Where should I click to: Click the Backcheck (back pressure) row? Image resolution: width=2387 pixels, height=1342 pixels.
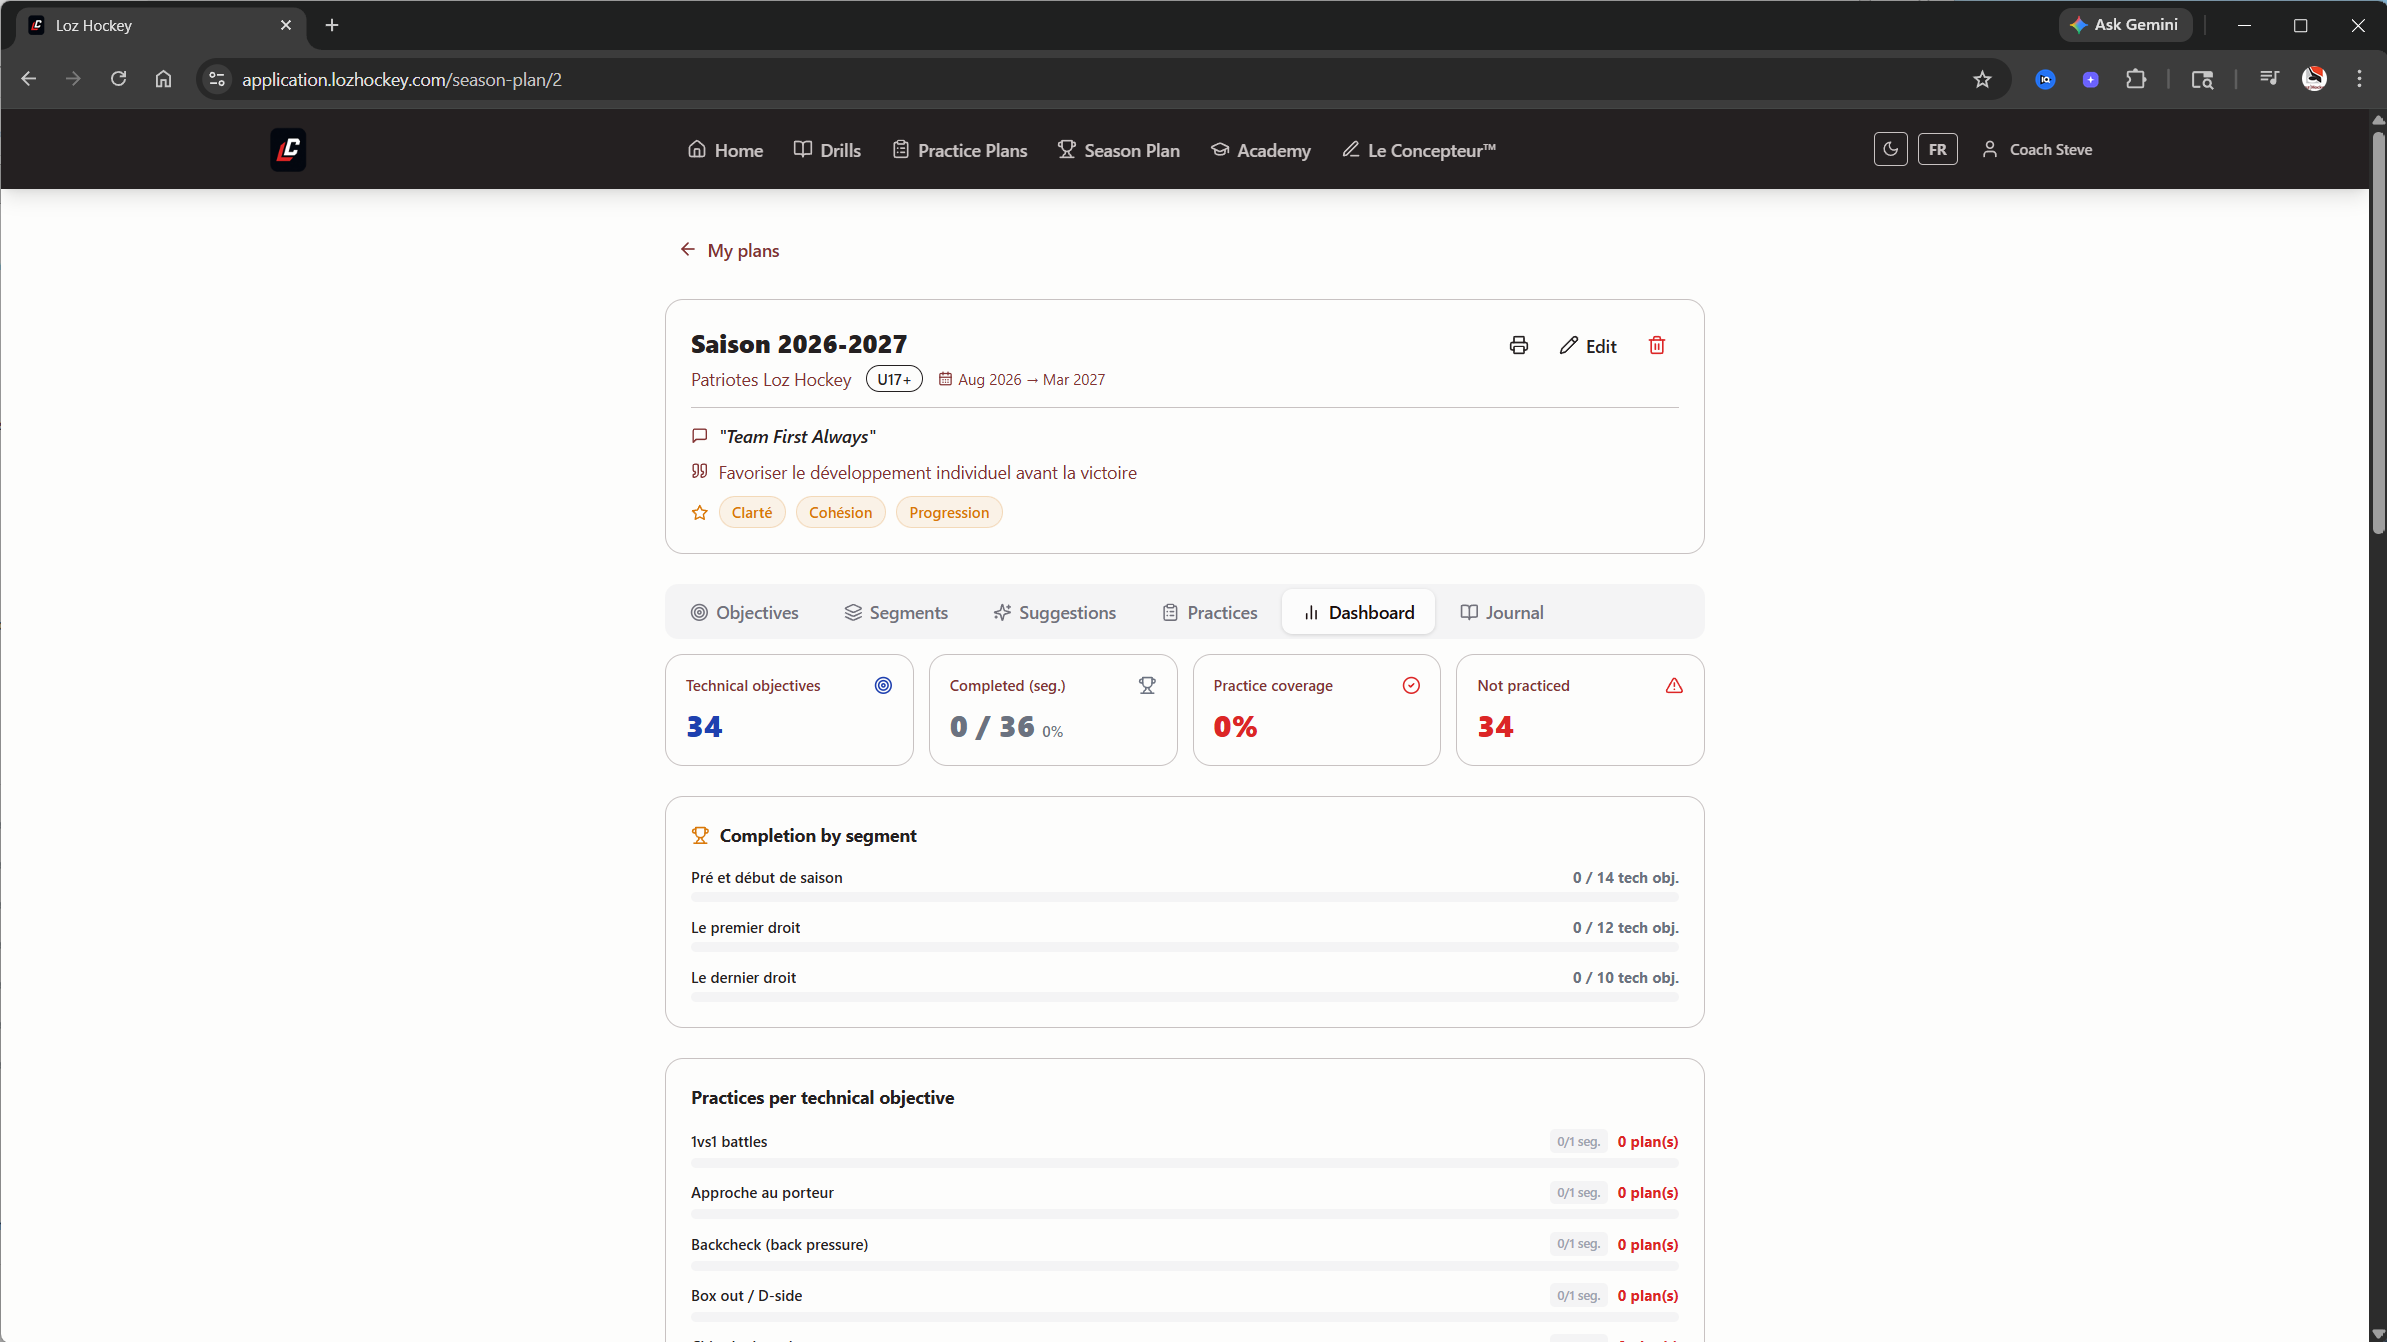pos(1184,1252)
